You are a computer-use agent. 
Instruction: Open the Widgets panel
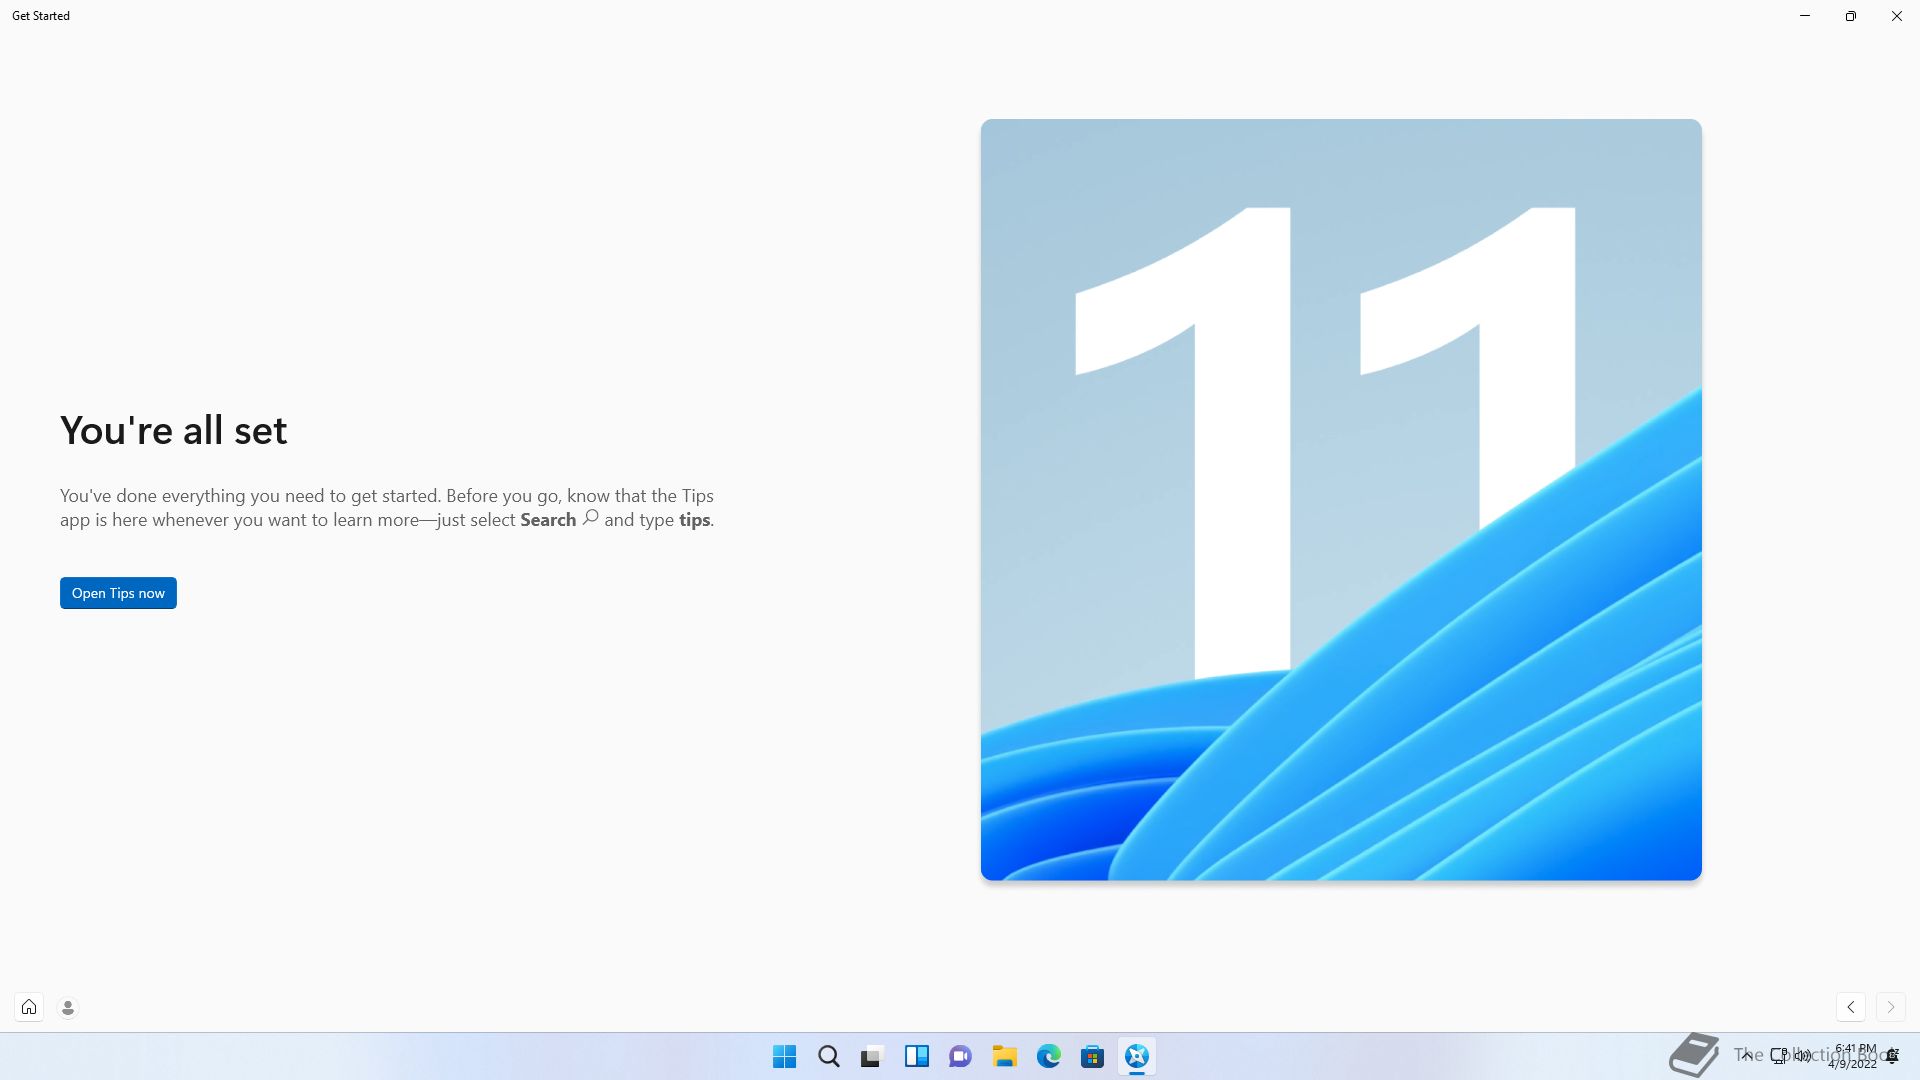916,1056
